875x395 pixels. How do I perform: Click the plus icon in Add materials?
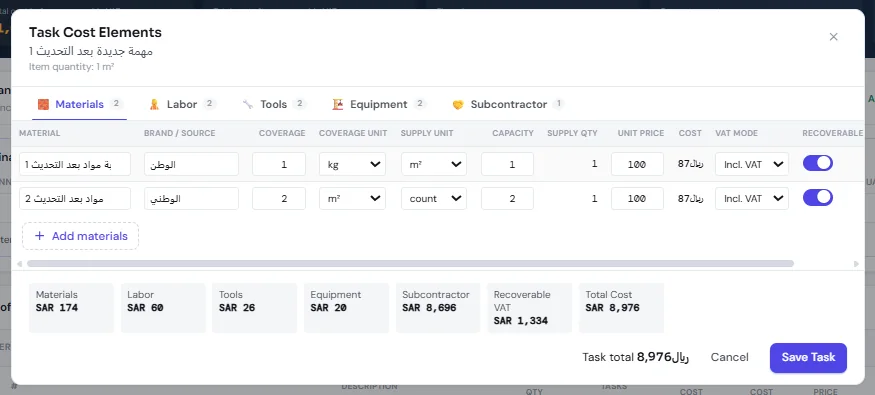40,236
